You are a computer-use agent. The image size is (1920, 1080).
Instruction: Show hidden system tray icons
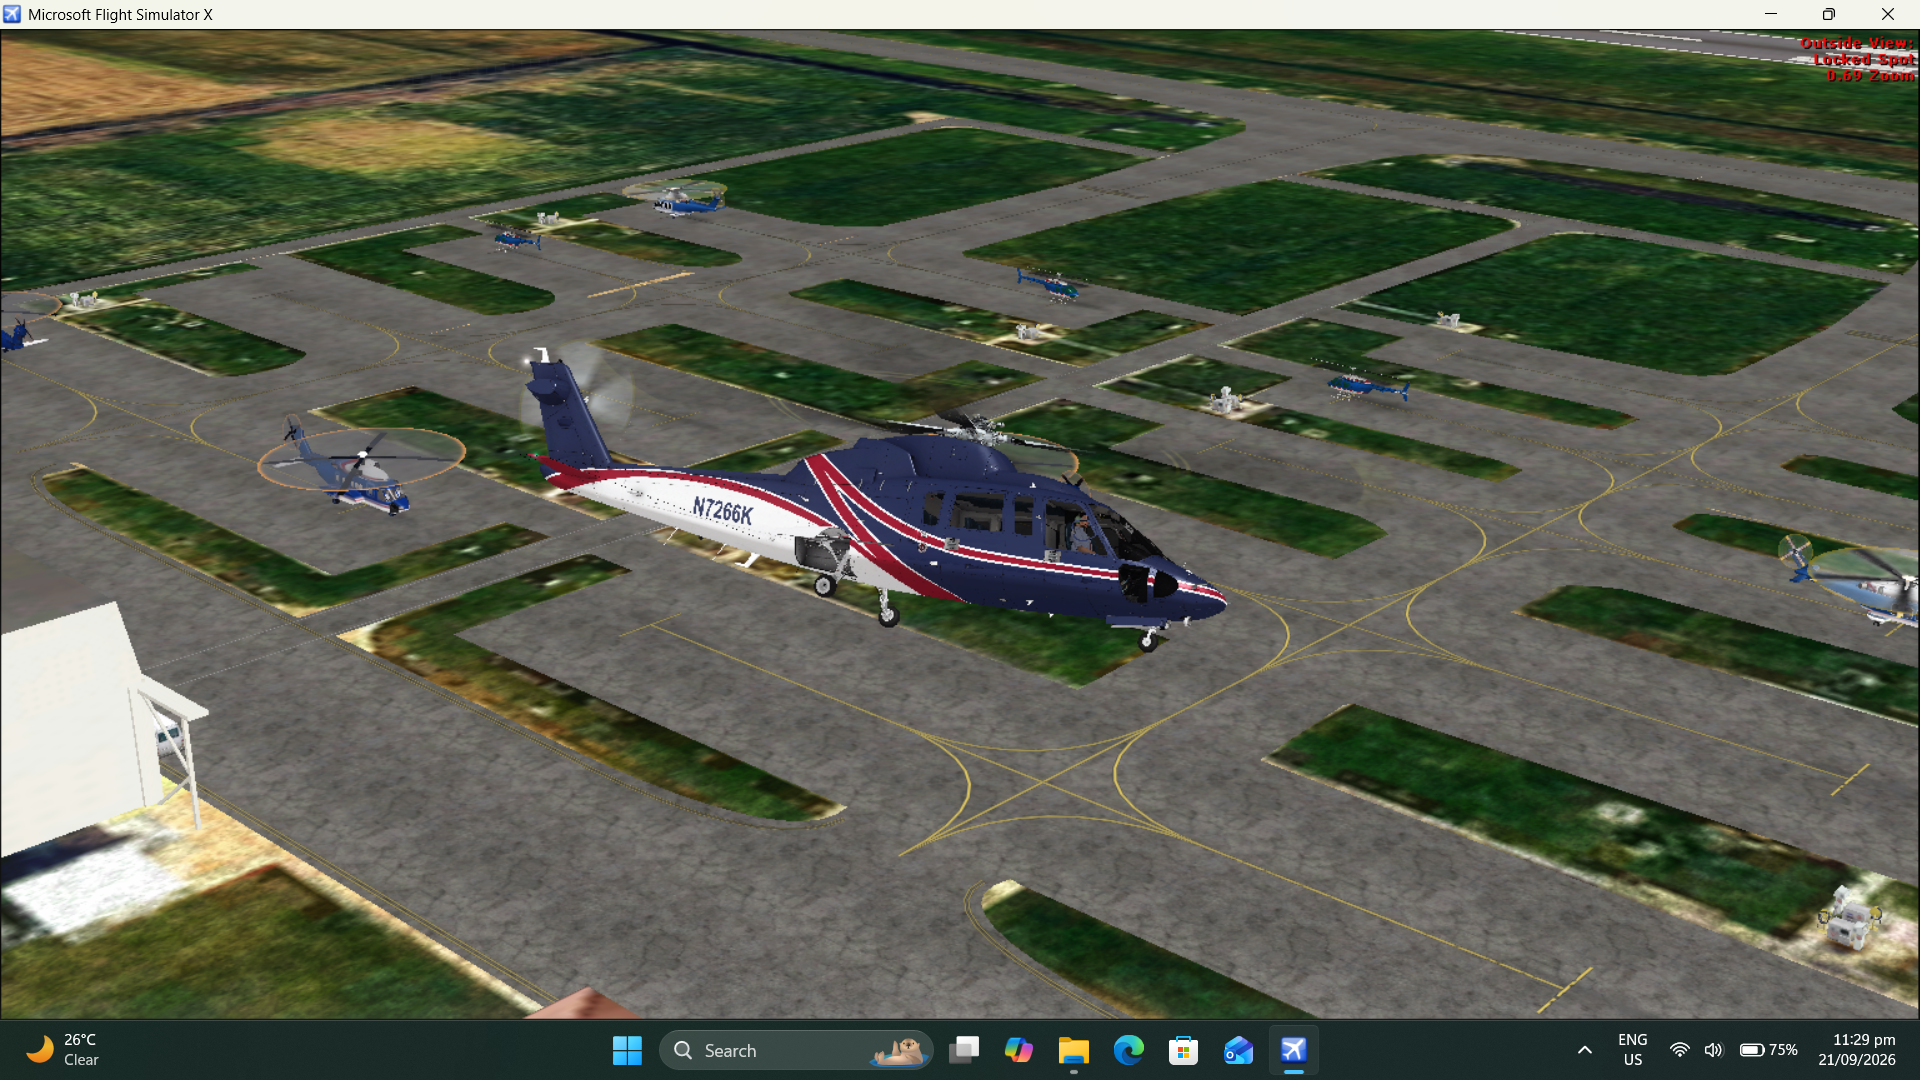[x=1585, y=1050]
